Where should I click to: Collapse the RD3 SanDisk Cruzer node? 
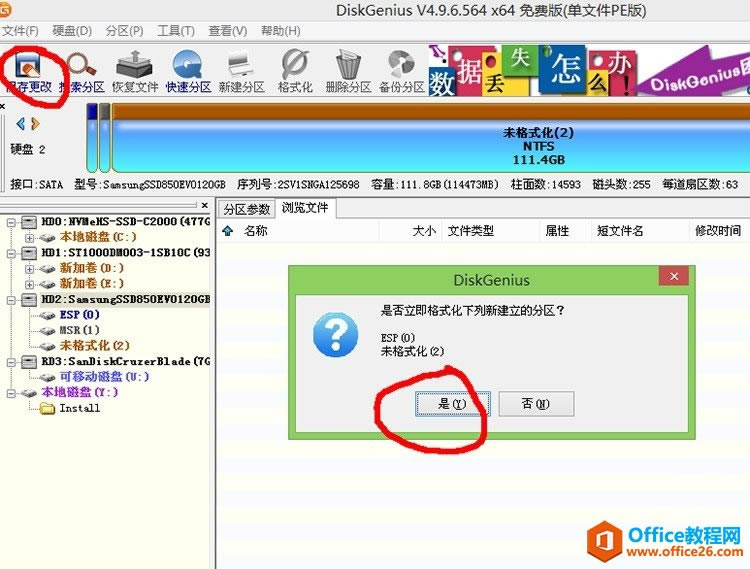coord(11,362)
